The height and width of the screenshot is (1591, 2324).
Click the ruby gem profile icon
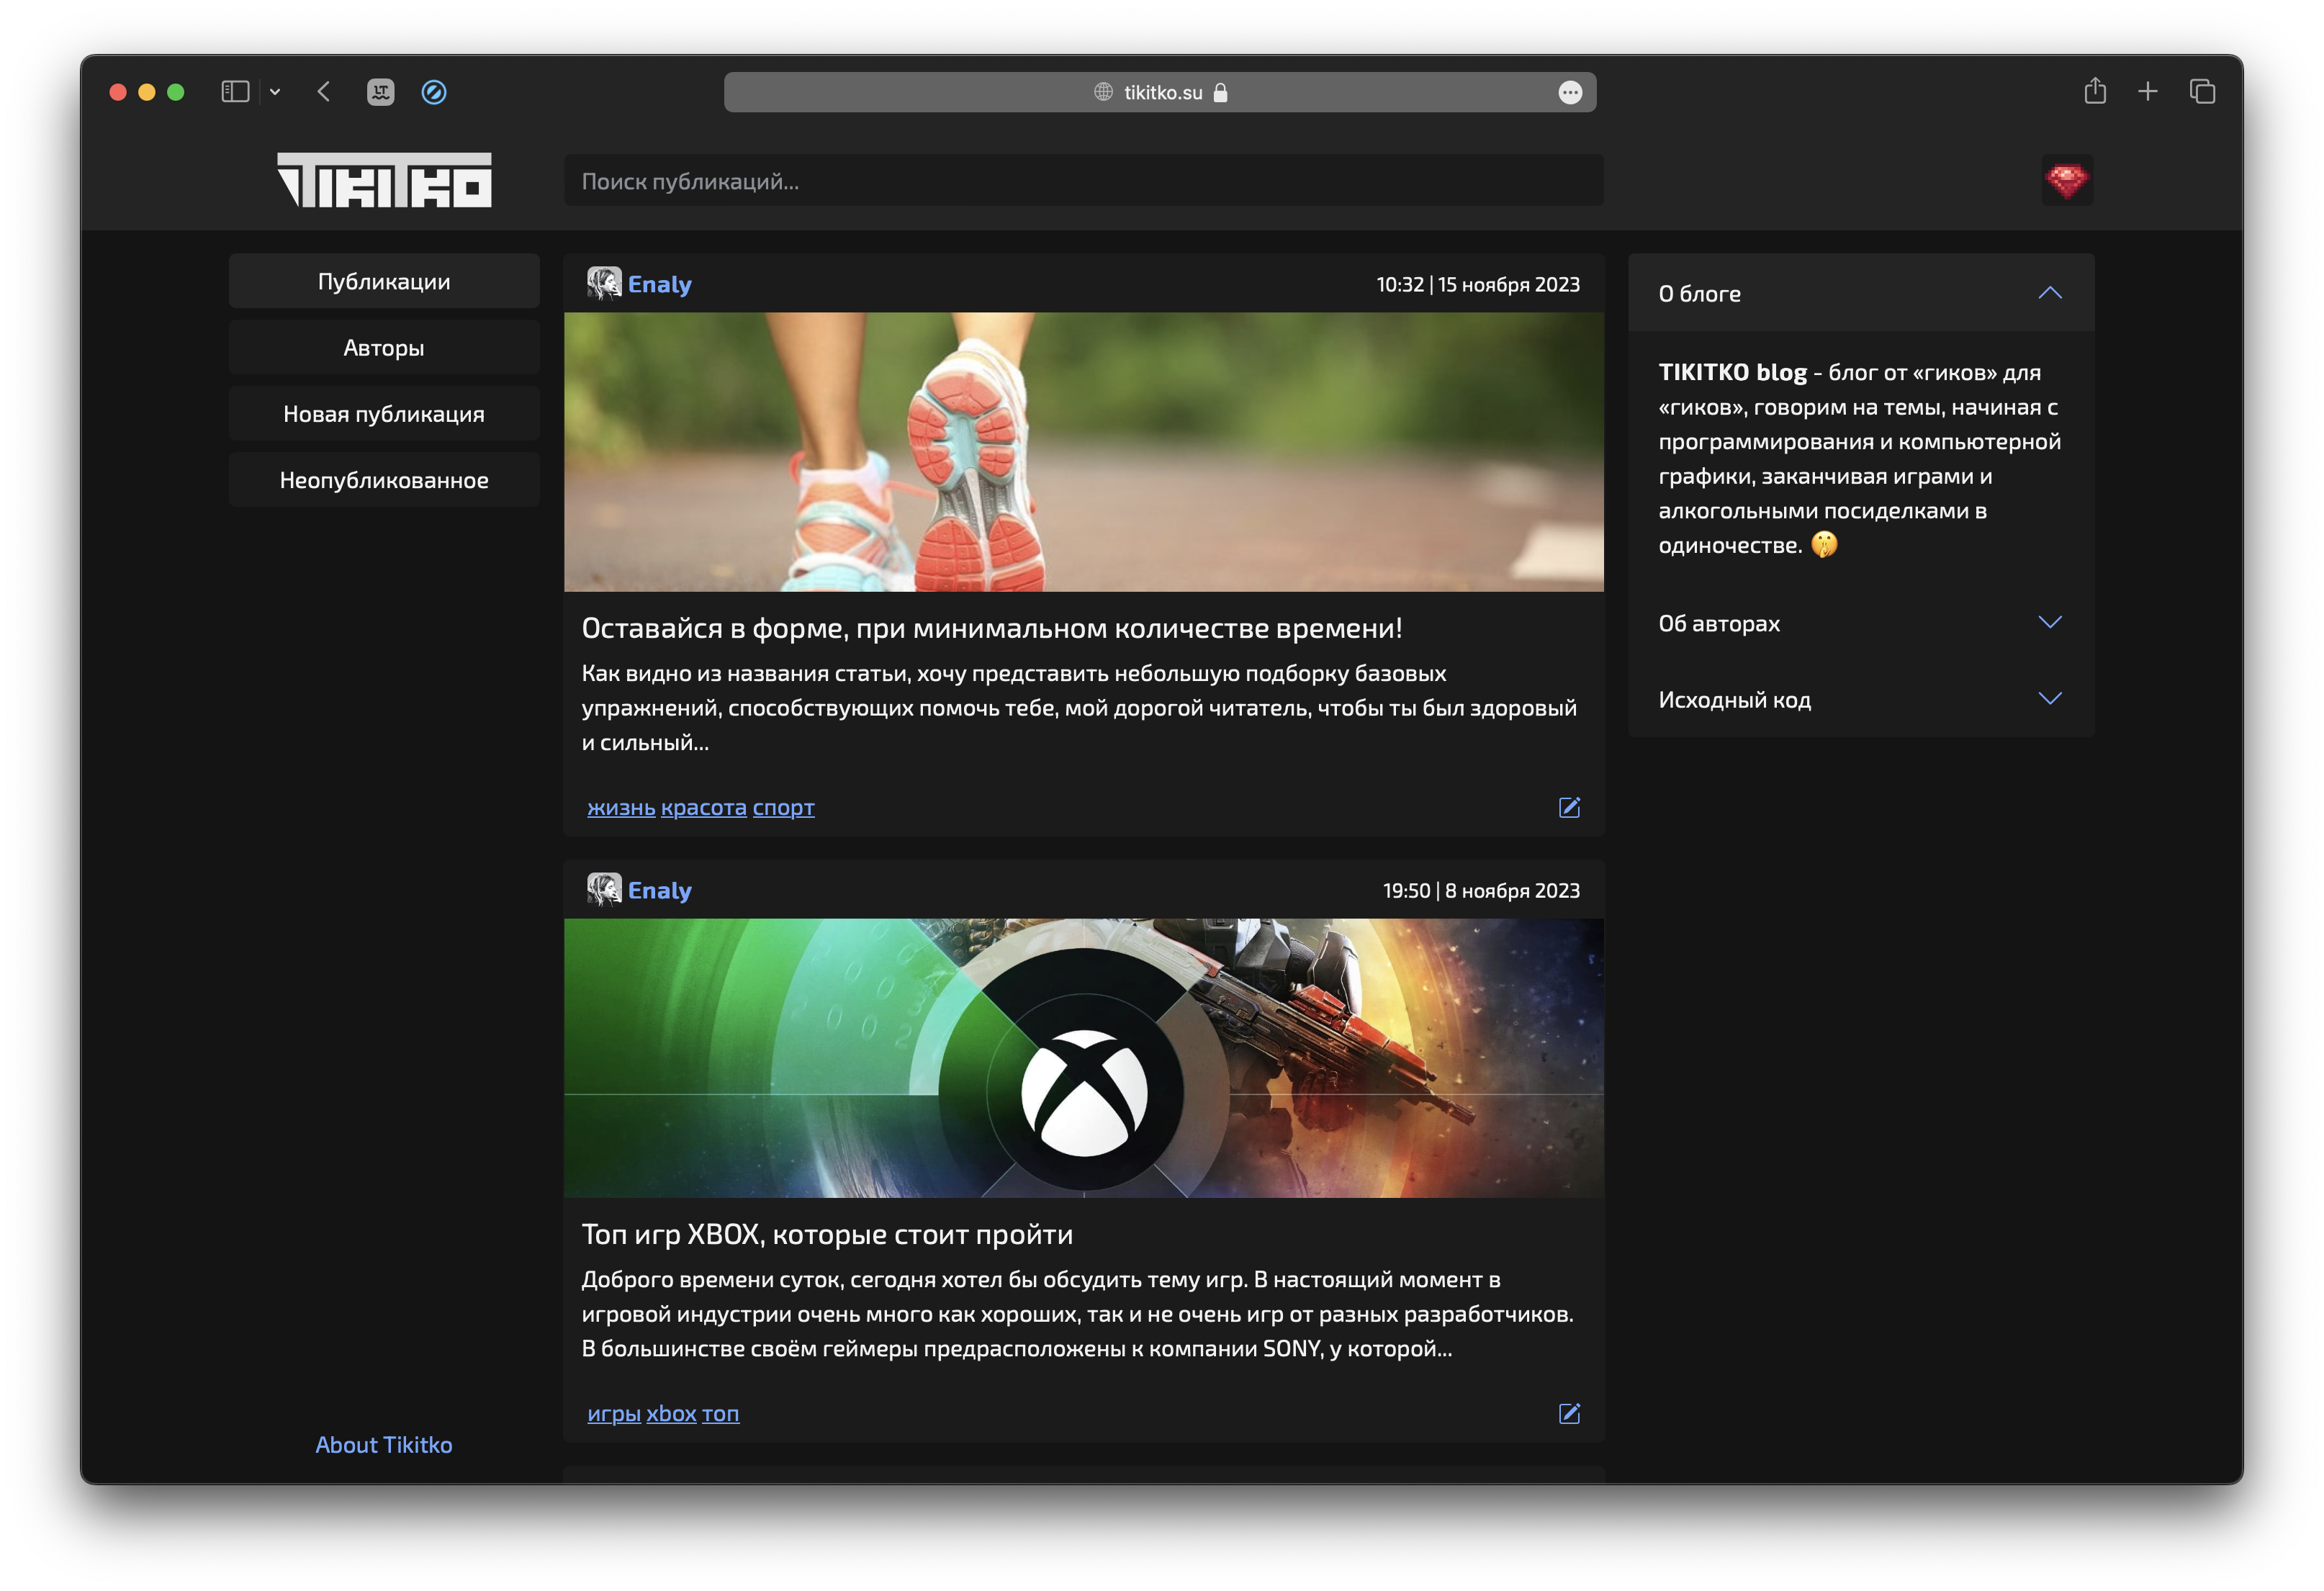click(x=2066, y=181)
